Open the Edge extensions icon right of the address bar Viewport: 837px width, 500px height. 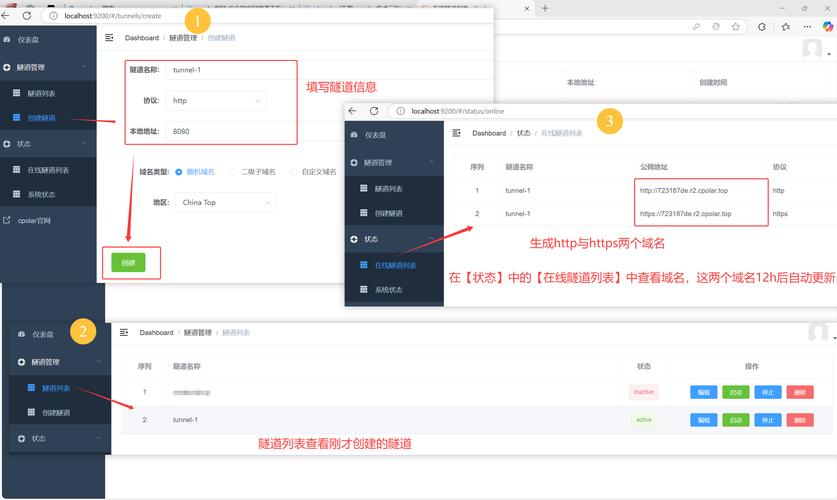pos(762,27)
